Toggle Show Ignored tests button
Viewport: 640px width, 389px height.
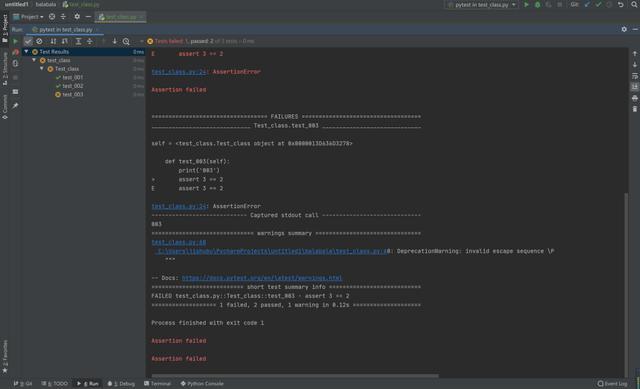39,41
